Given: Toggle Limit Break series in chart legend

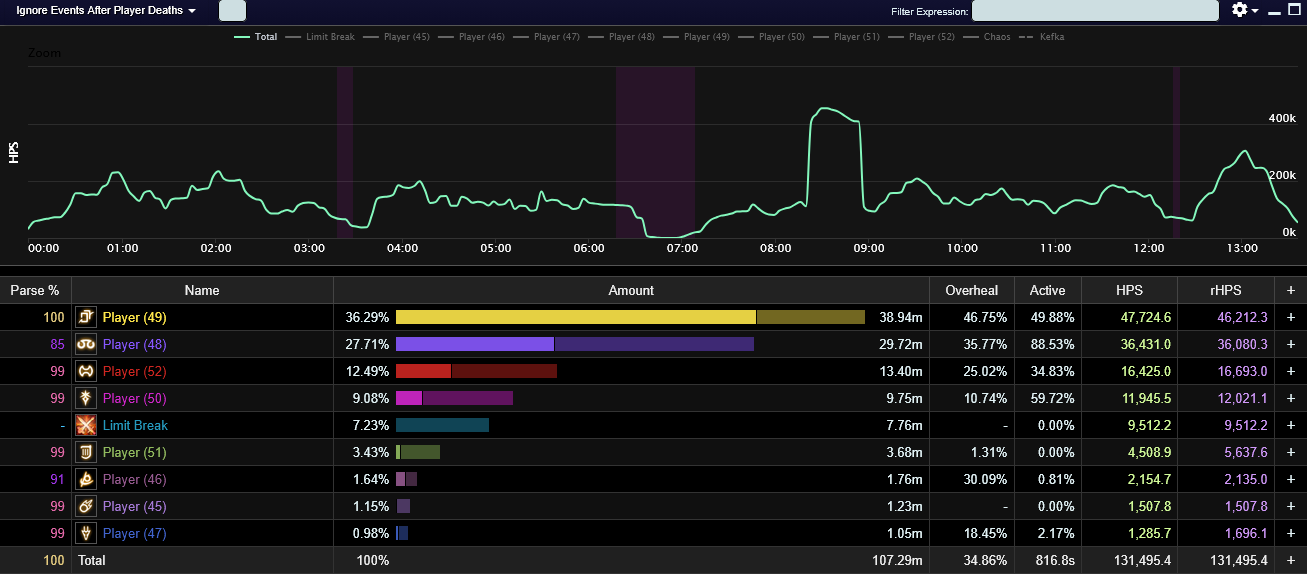Looking at the screenshot, I should [x=320, y=37].
